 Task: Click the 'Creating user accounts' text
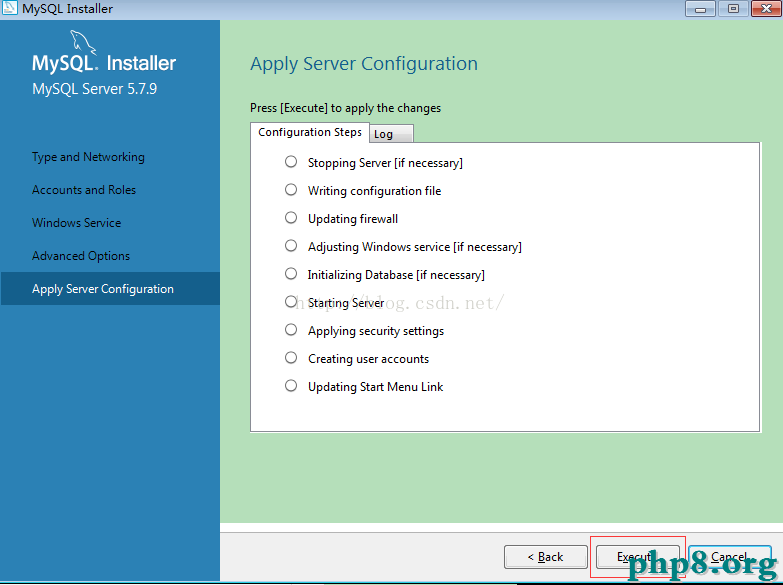click(x=369, y=359)
